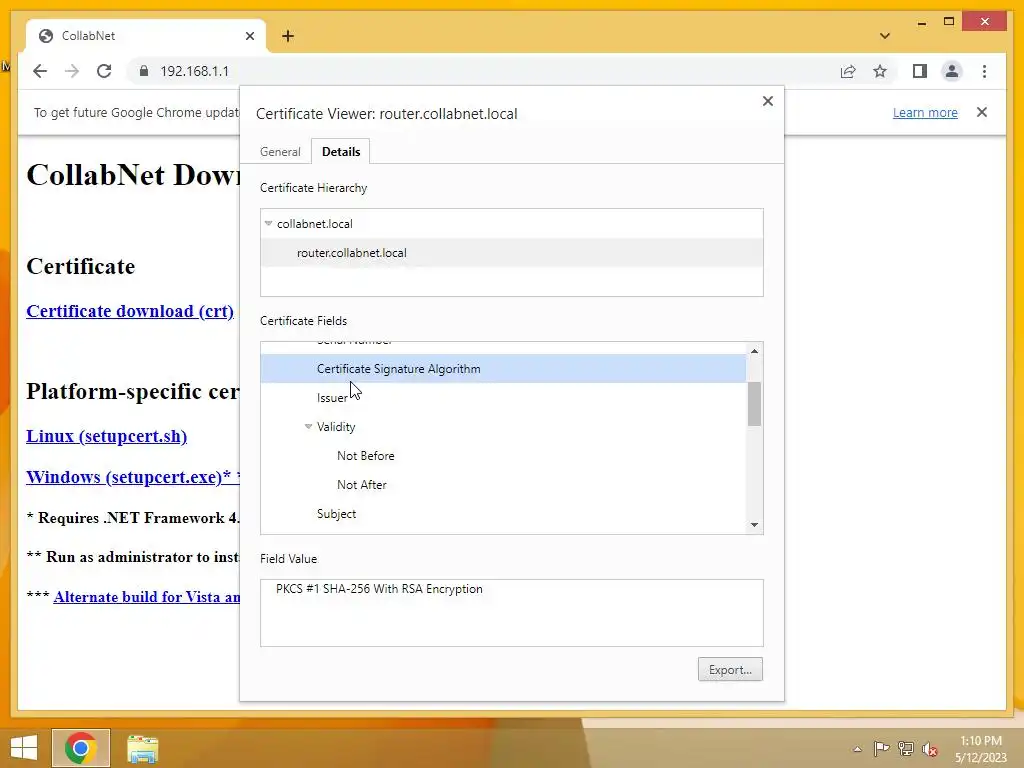Open the Certificate download (crt) link

[x=130, y=311]
